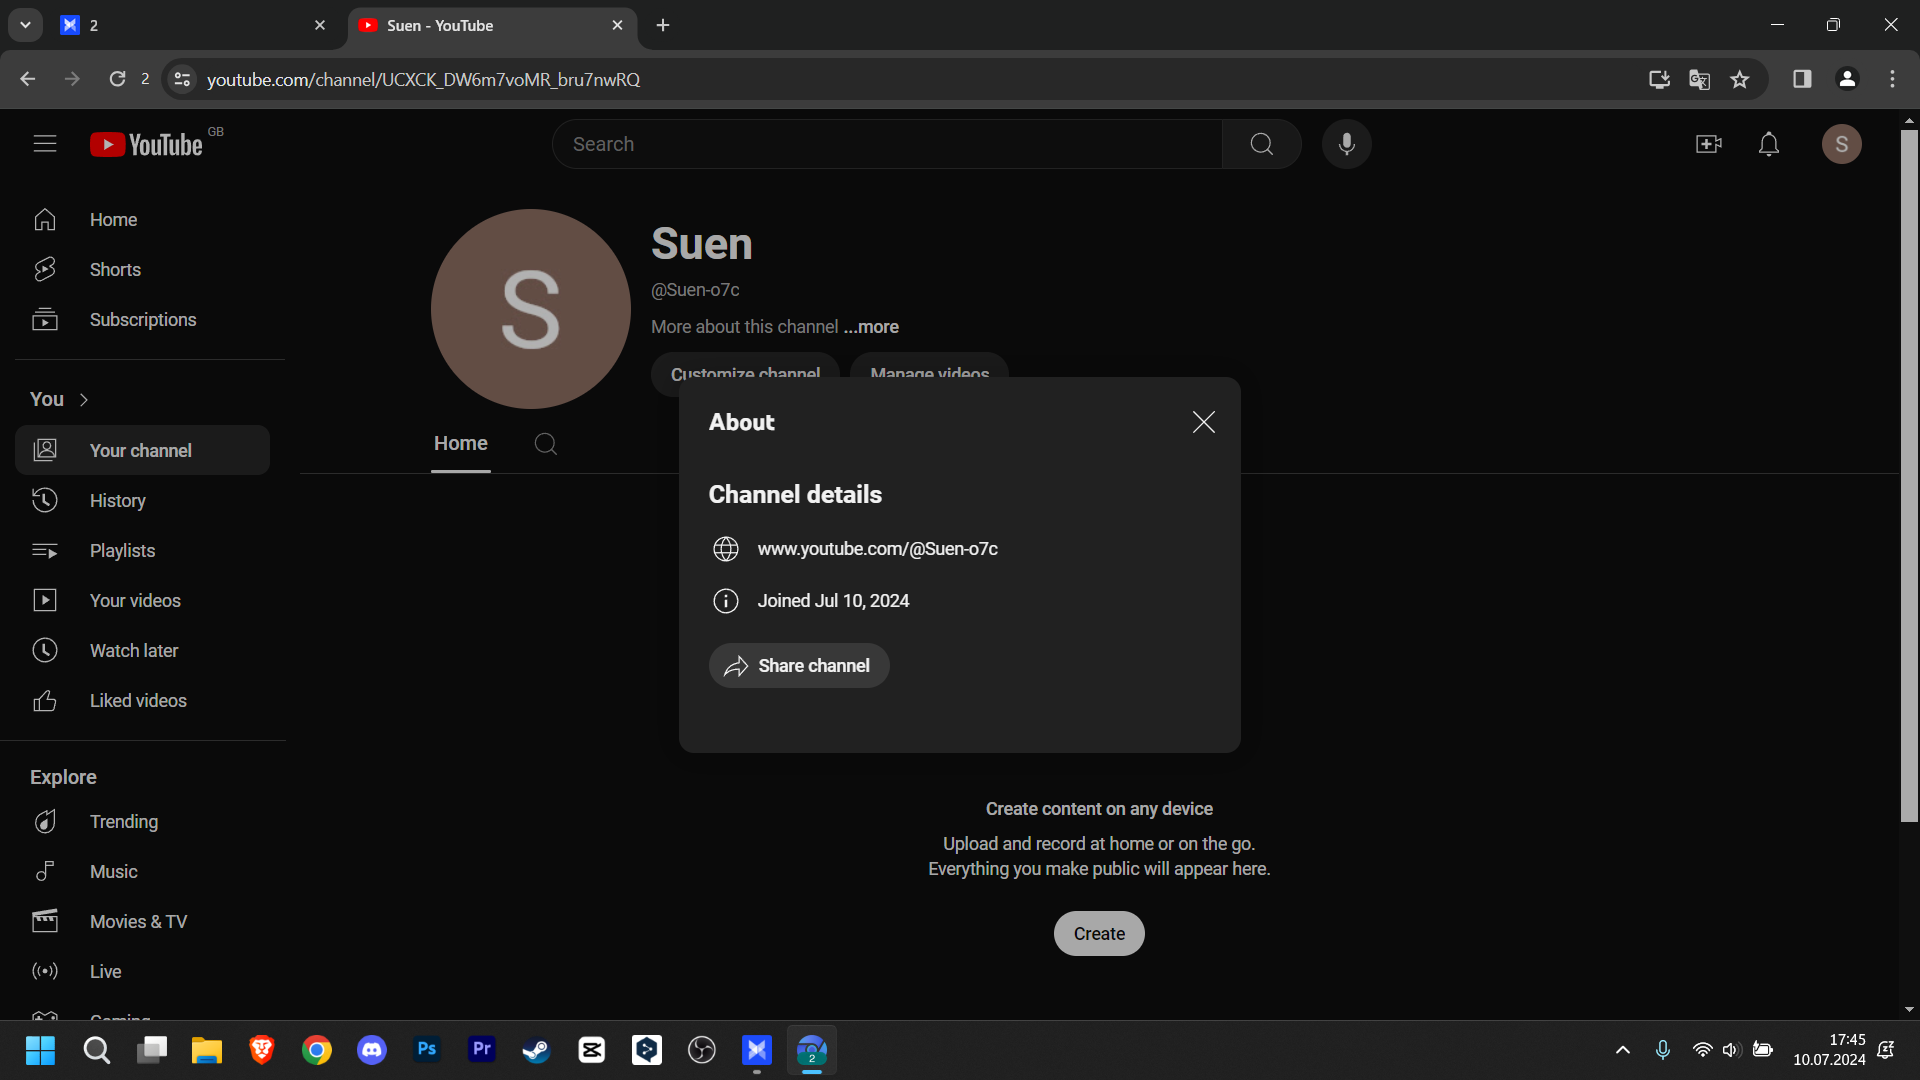Click the Joined Jul 10, 2024 text
This screenshot has height=1080, width=1920.
click(x=833, y=601)
